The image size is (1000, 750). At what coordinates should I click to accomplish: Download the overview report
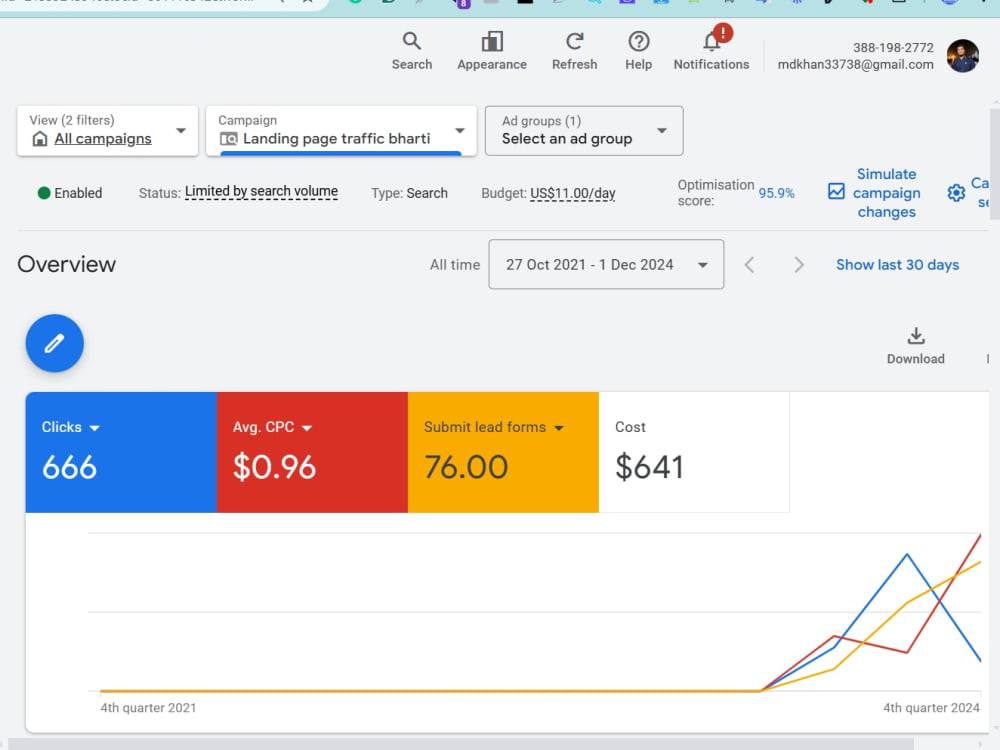tap(915, 346)
